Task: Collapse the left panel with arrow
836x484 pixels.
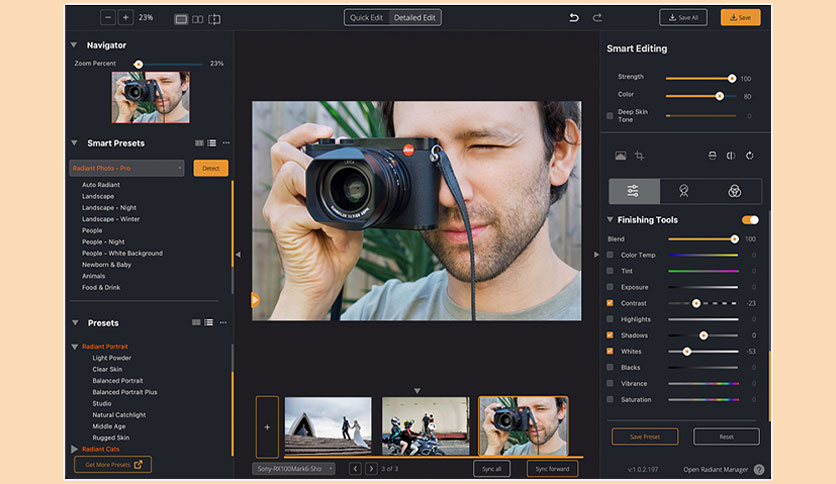Action: point(238,255)
